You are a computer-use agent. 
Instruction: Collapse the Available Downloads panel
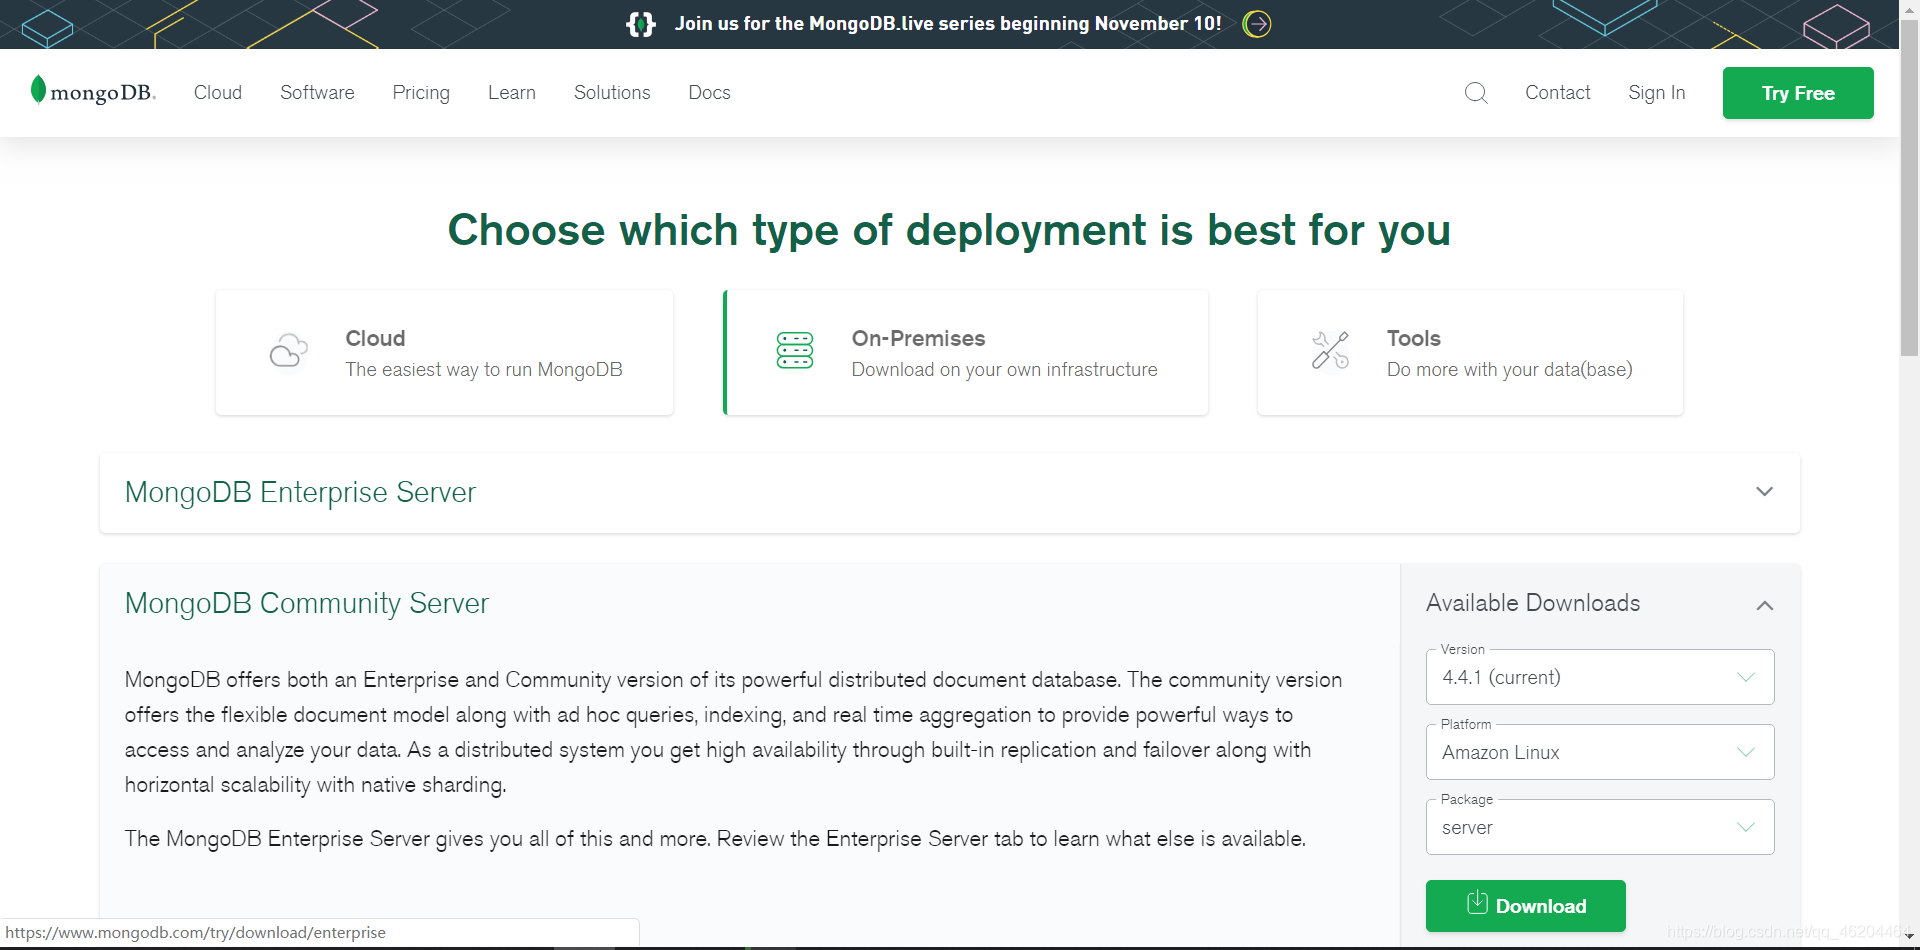(1765, 605)
